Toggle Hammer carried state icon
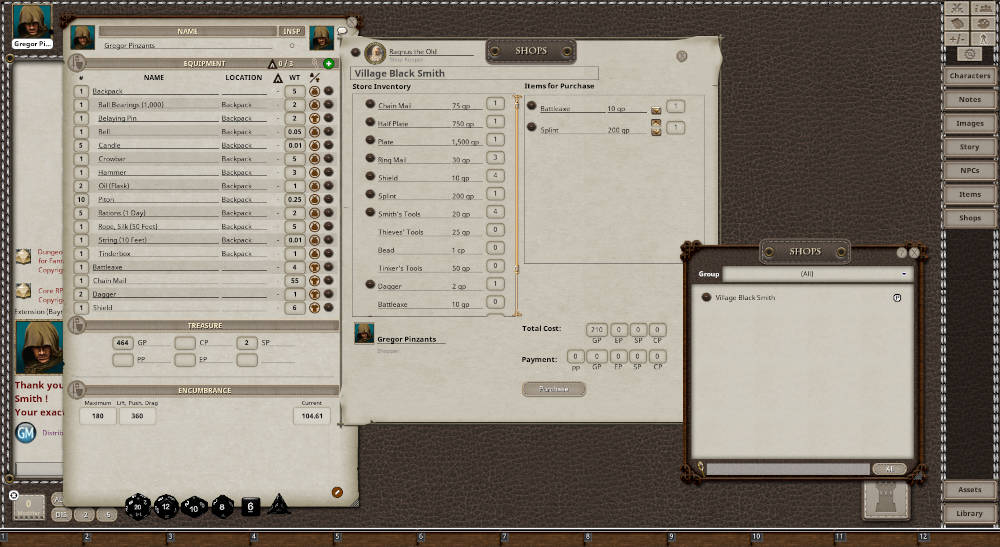Image resolution: width=1000 pixels, height=547 pixels. [314, 172]
